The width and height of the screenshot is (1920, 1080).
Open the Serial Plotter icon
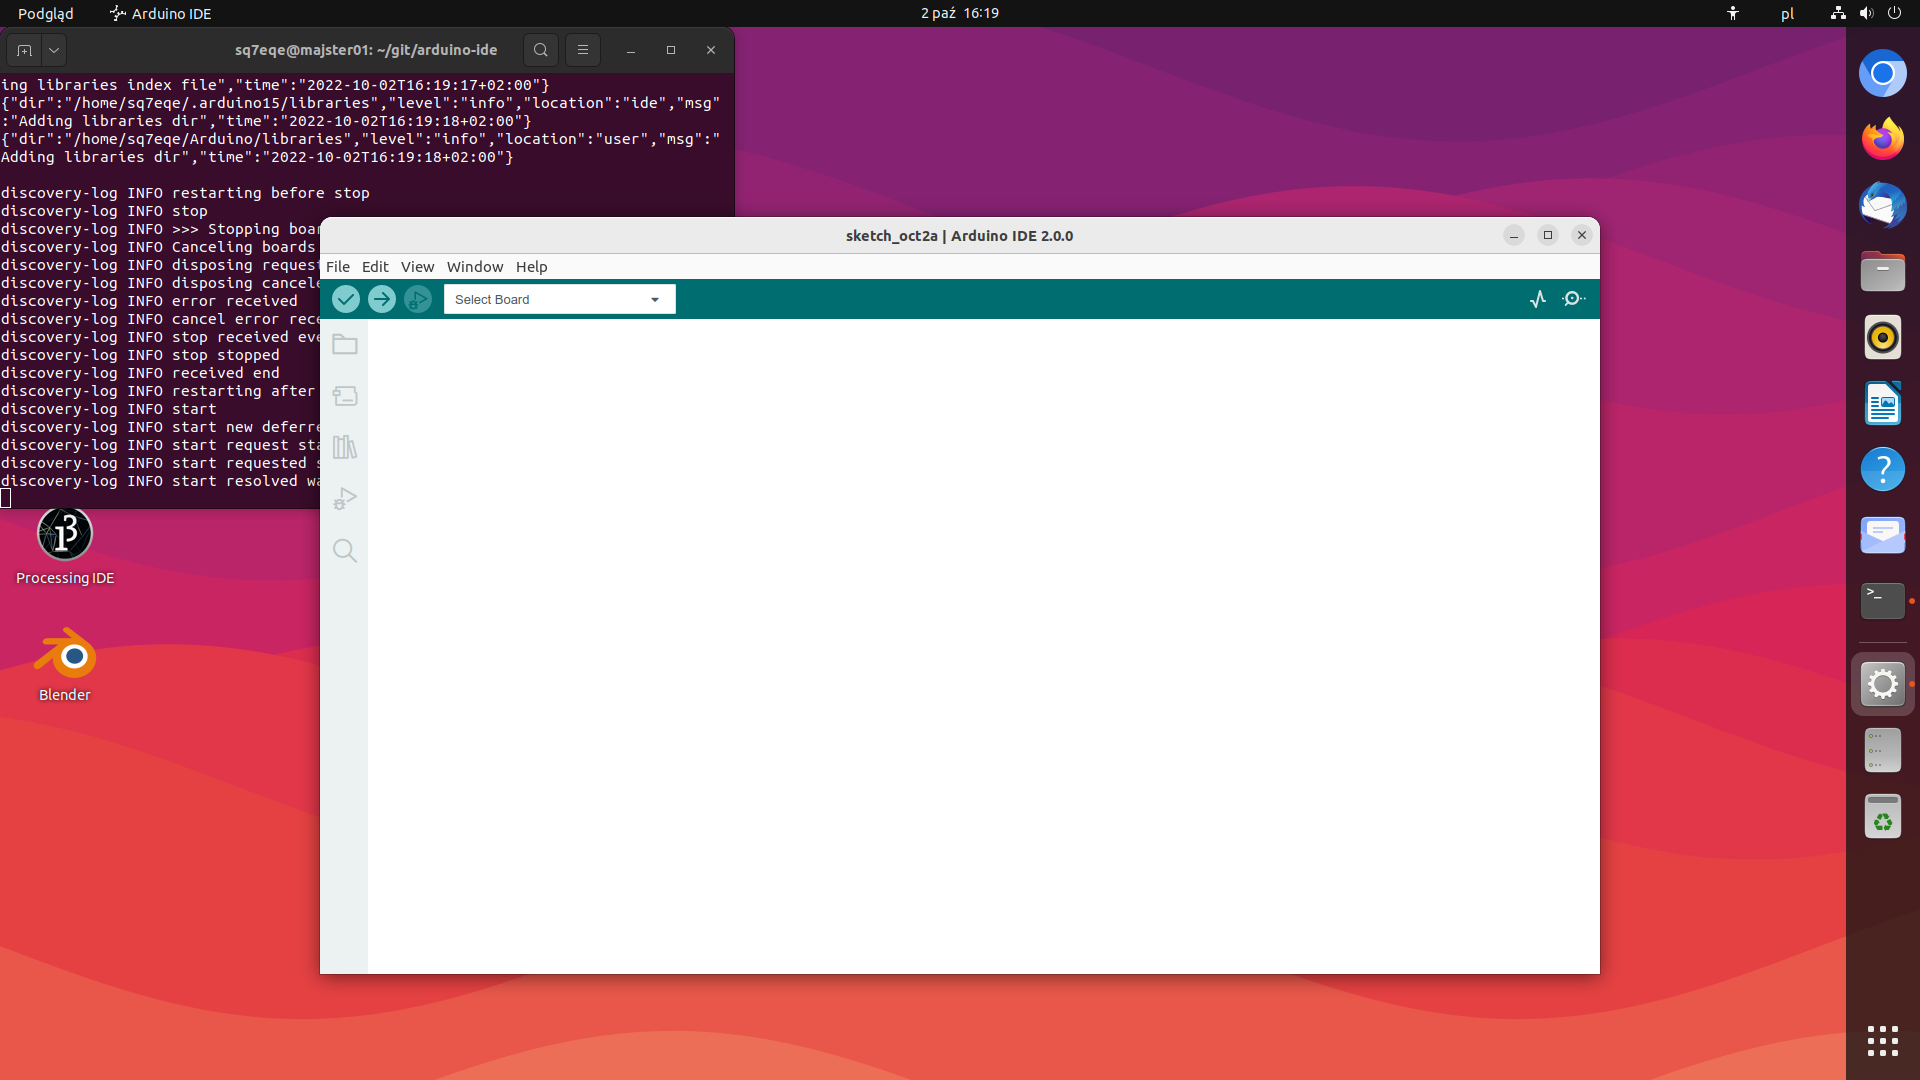1538,299
